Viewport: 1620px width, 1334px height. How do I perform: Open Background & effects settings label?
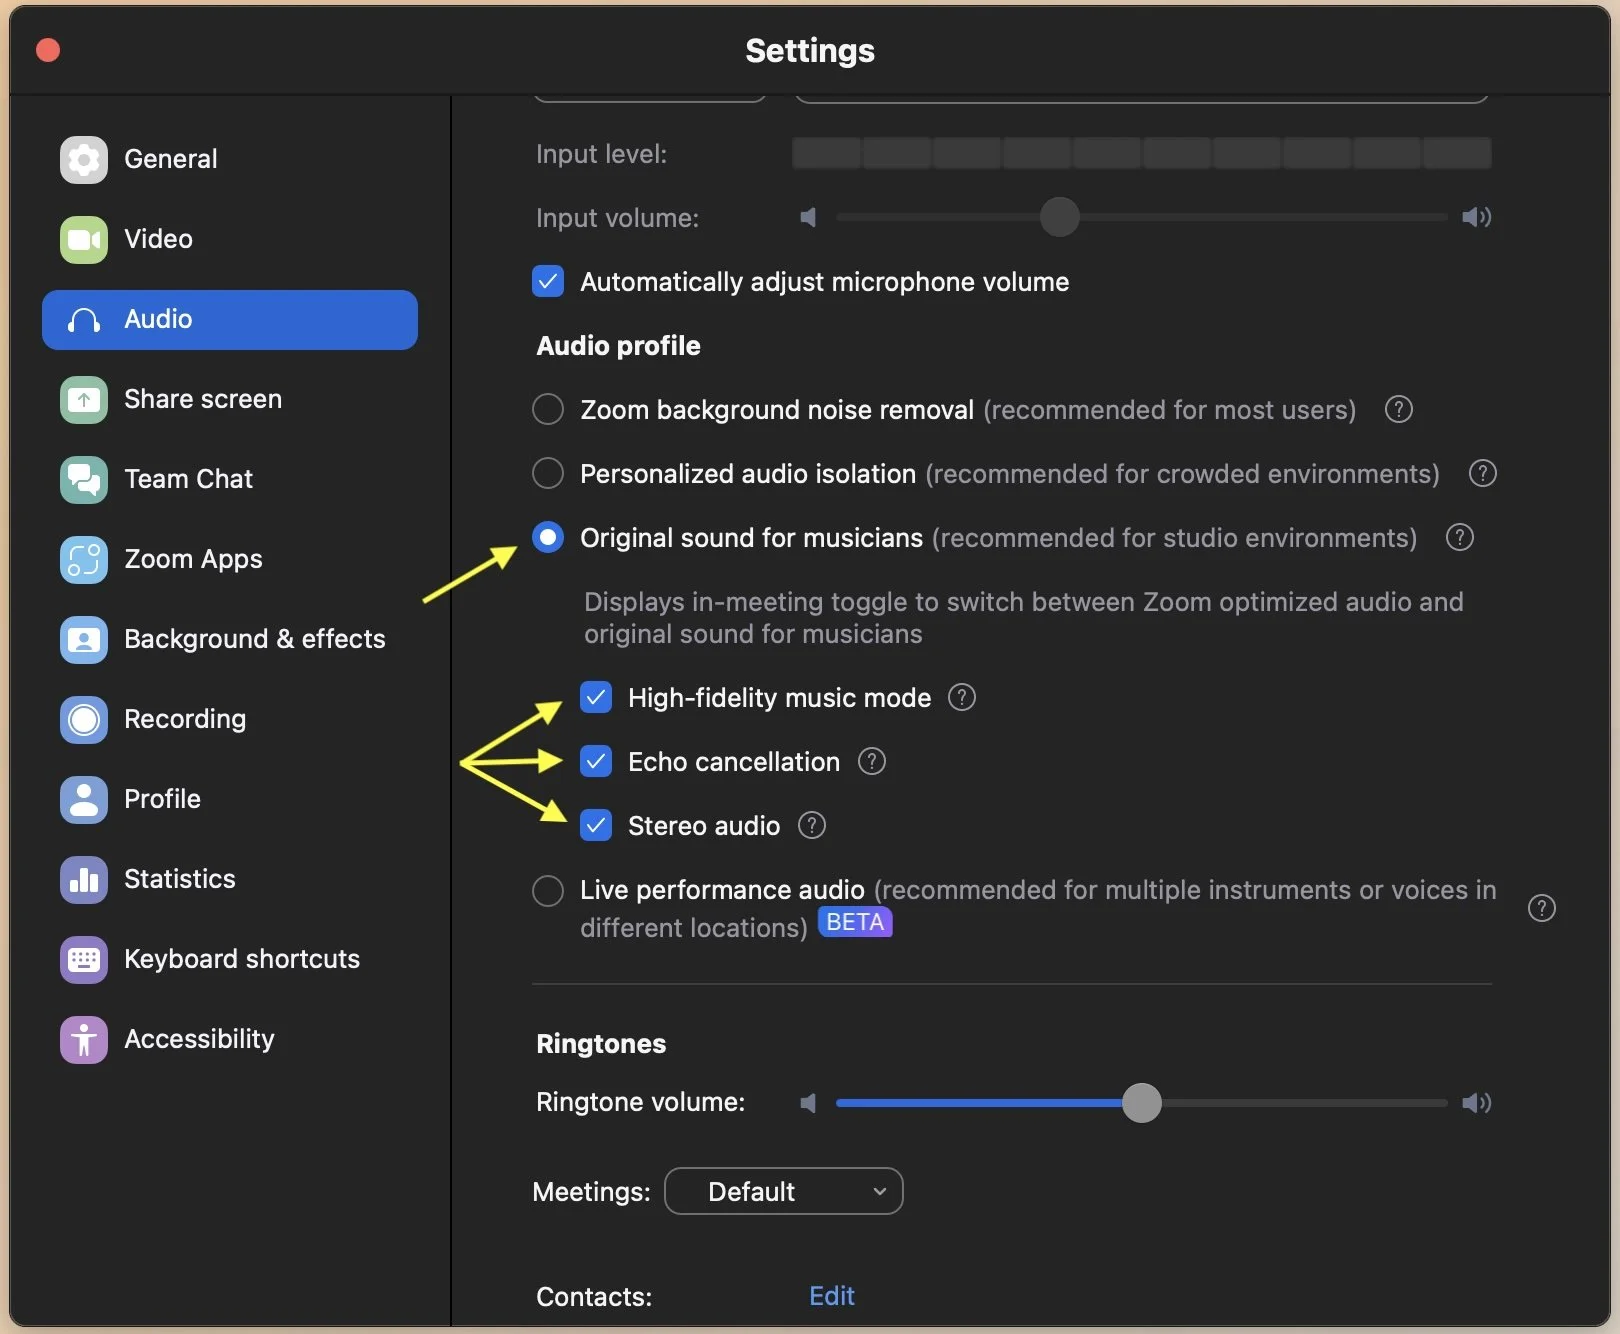(255, 639)
